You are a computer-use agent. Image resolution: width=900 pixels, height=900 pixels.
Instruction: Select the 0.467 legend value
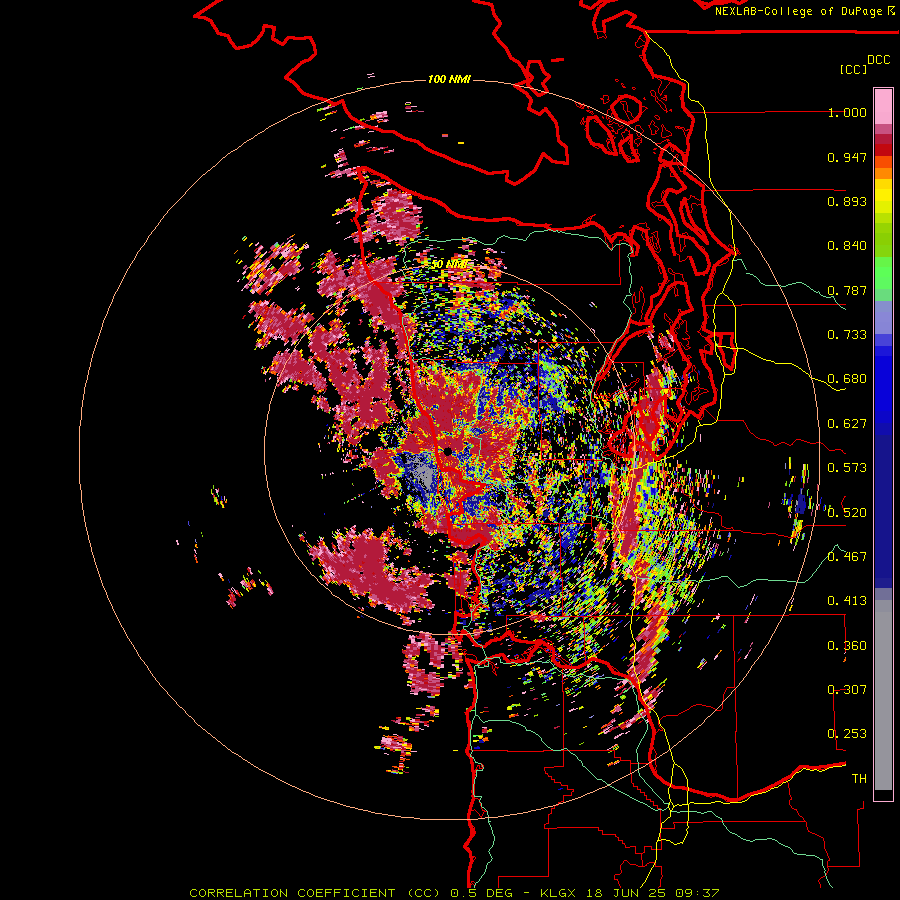(847, 556)
